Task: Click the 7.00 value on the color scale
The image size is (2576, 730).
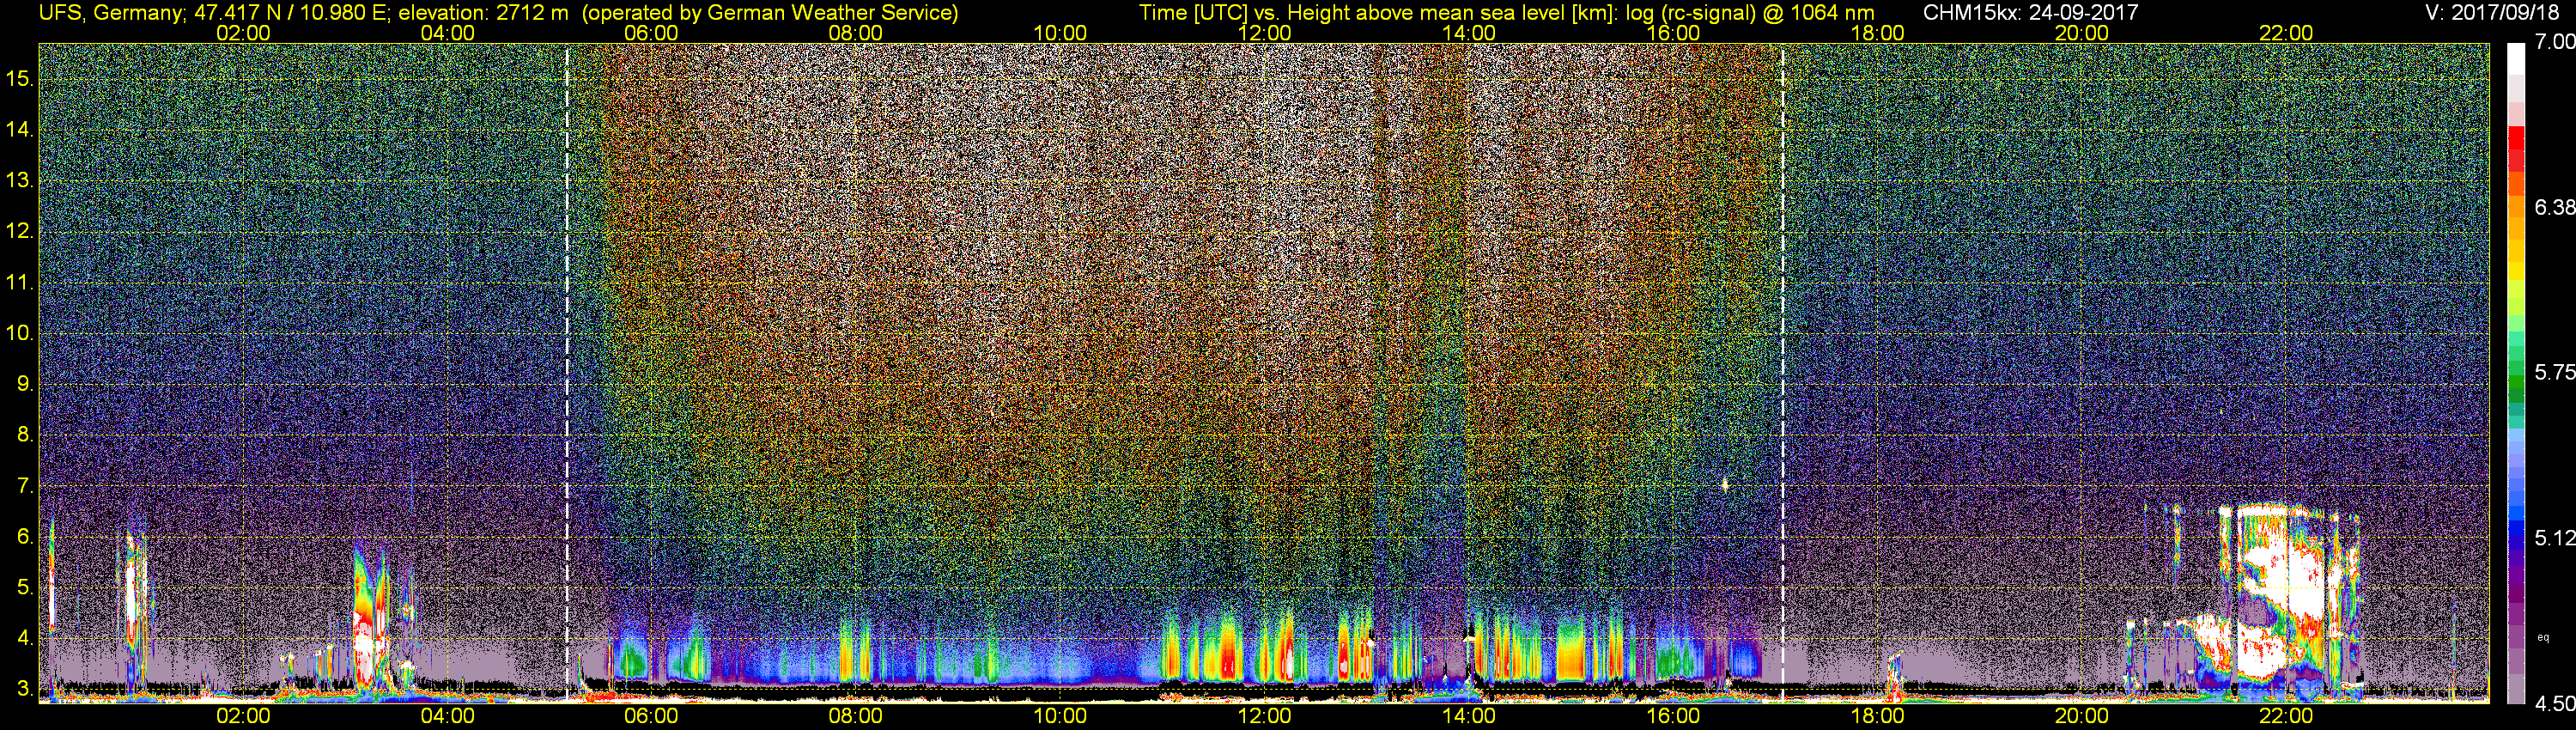Action: point(2555,42)
